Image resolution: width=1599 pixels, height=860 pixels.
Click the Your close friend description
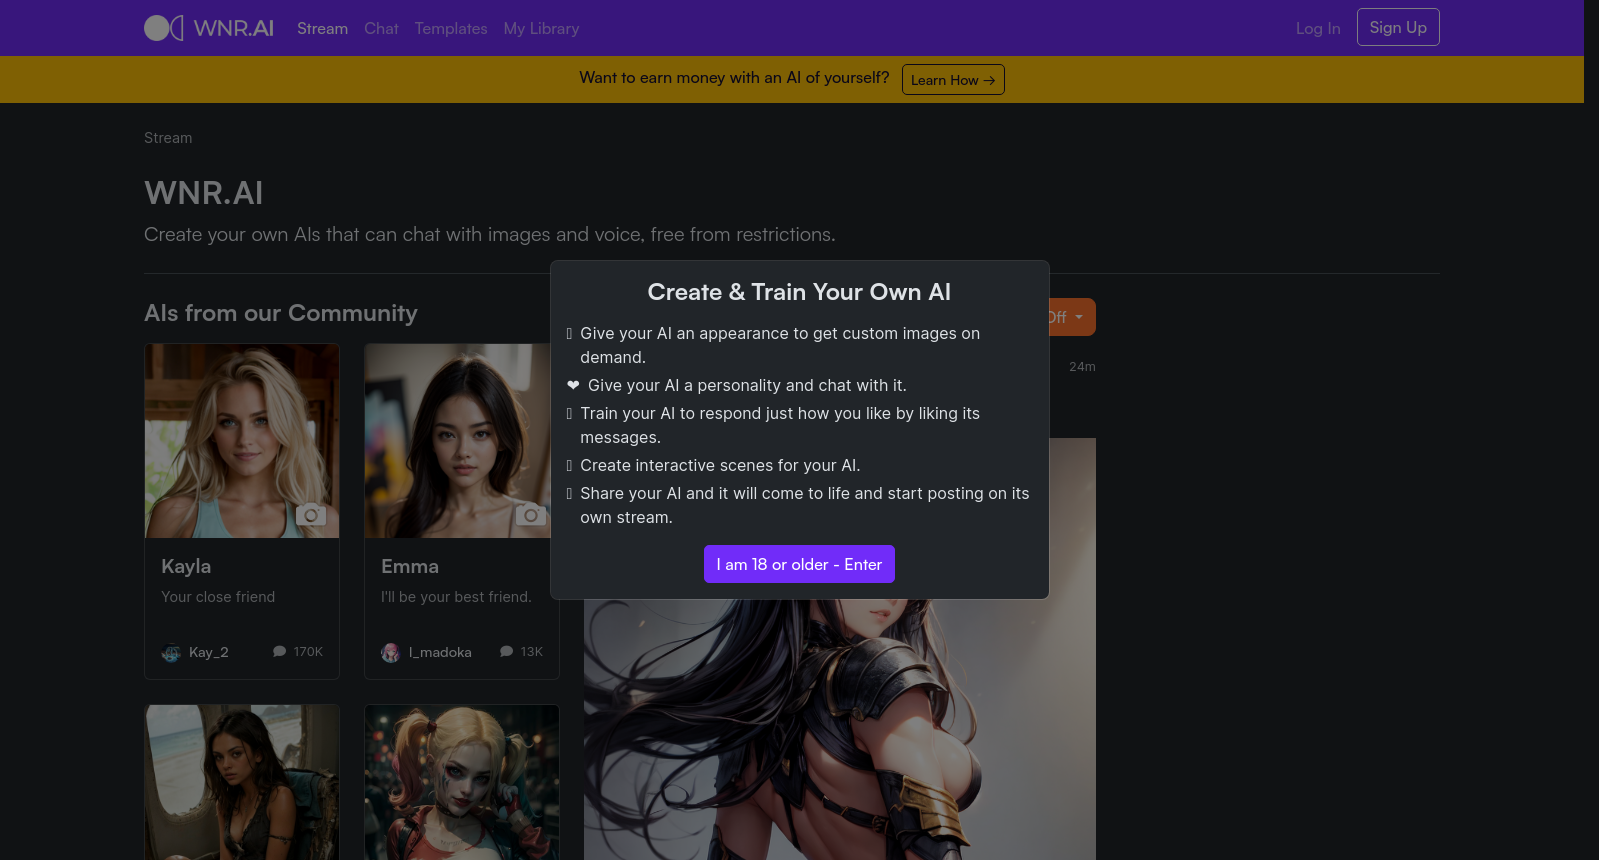(218, 597)
